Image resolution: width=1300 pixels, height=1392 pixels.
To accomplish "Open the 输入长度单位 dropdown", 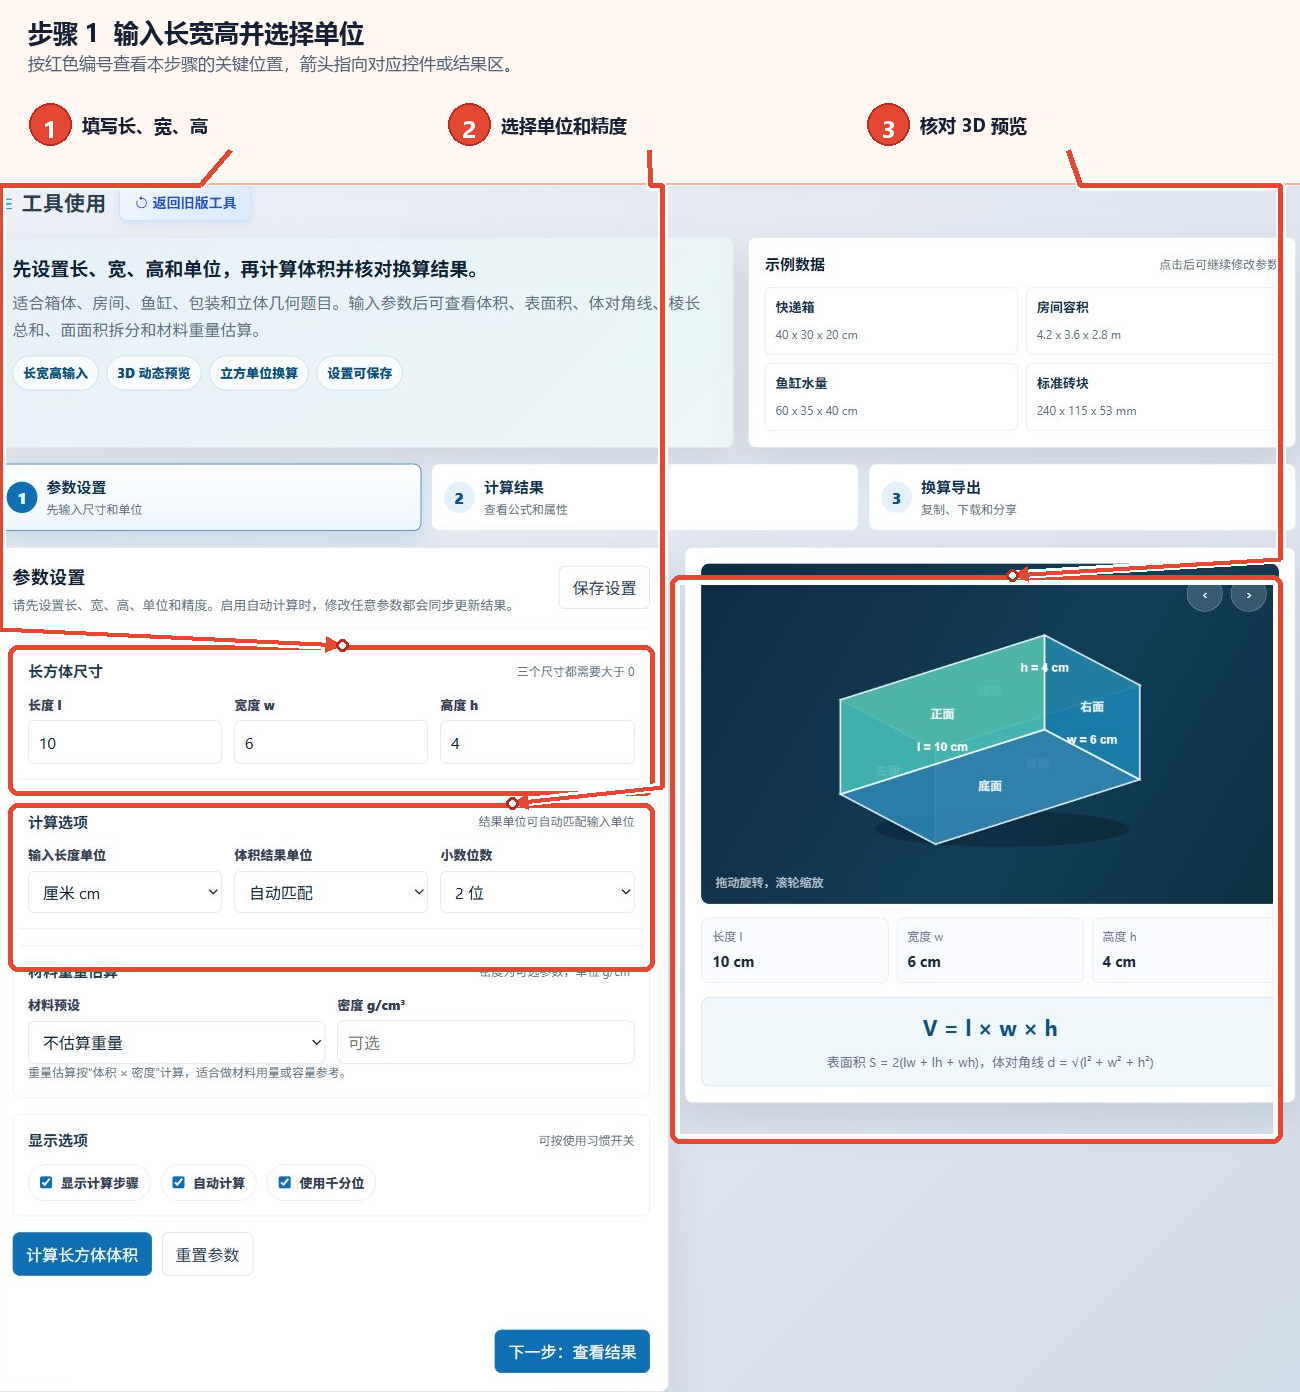I will pyautogui.click(x=125, y=892).
